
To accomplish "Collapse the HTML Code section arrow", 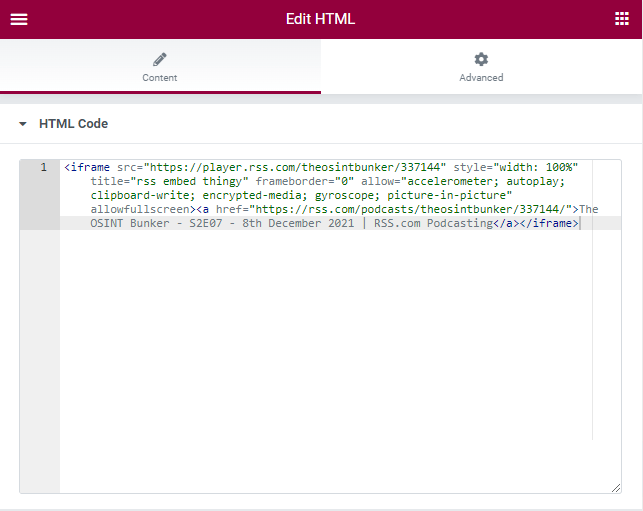I will point(23,124).
